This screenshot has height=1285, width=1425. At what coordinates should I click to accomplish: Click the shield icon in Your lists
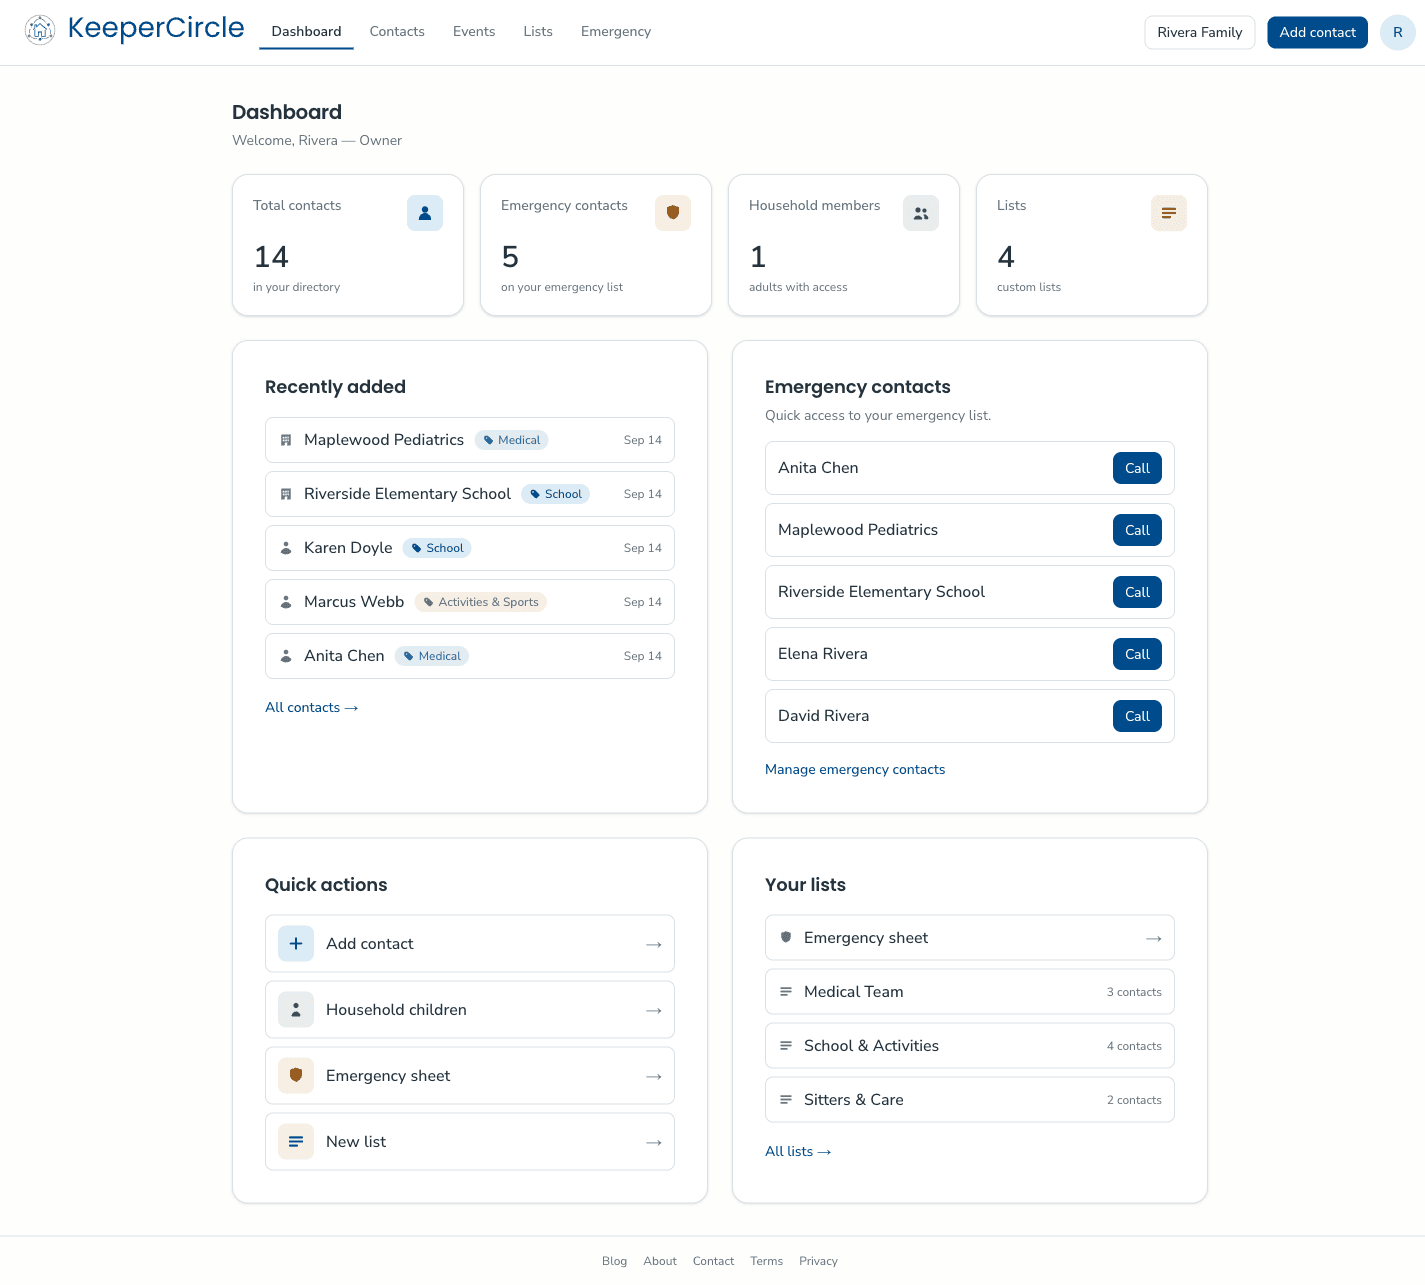pyautogui.click(x=786, y=938)
